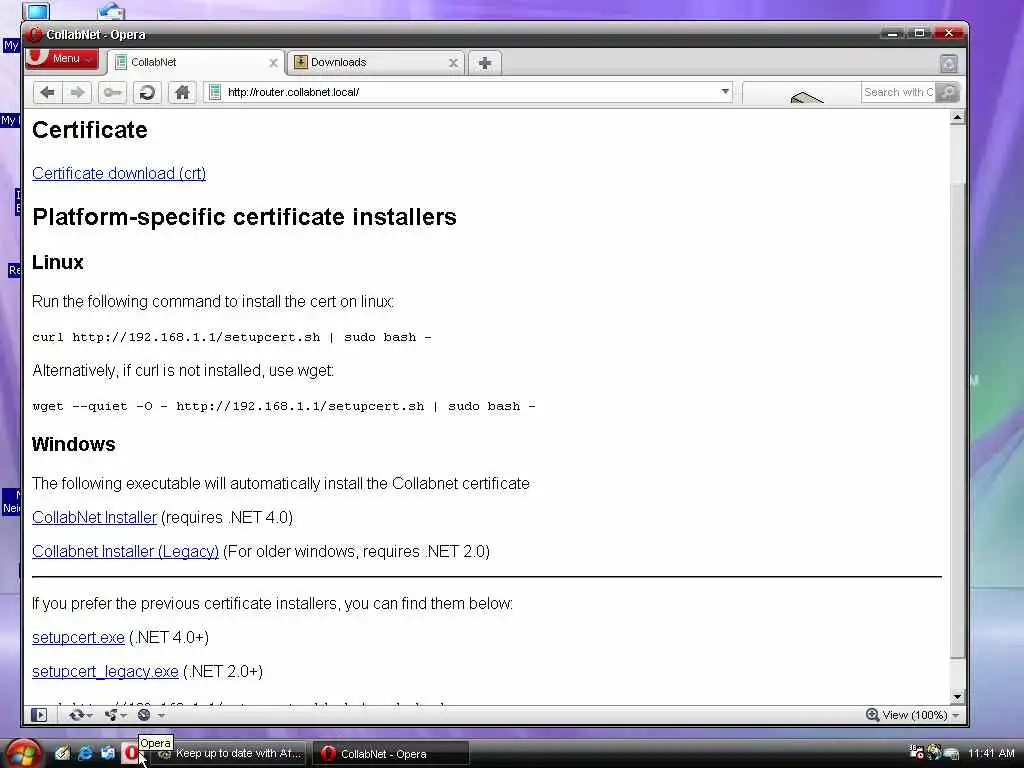The image size is (1024, 768).
Task: Close the Downloads tab
Action: [453, 63]
